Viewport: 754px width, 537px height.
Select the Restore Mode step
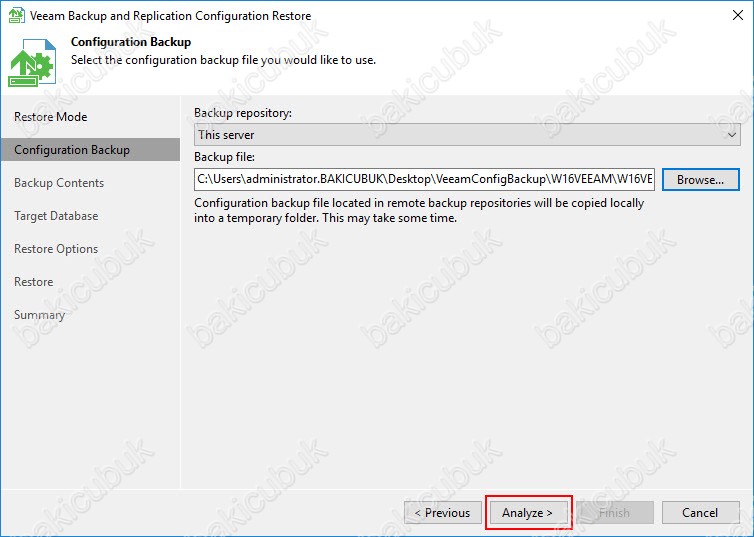point(50,117)
